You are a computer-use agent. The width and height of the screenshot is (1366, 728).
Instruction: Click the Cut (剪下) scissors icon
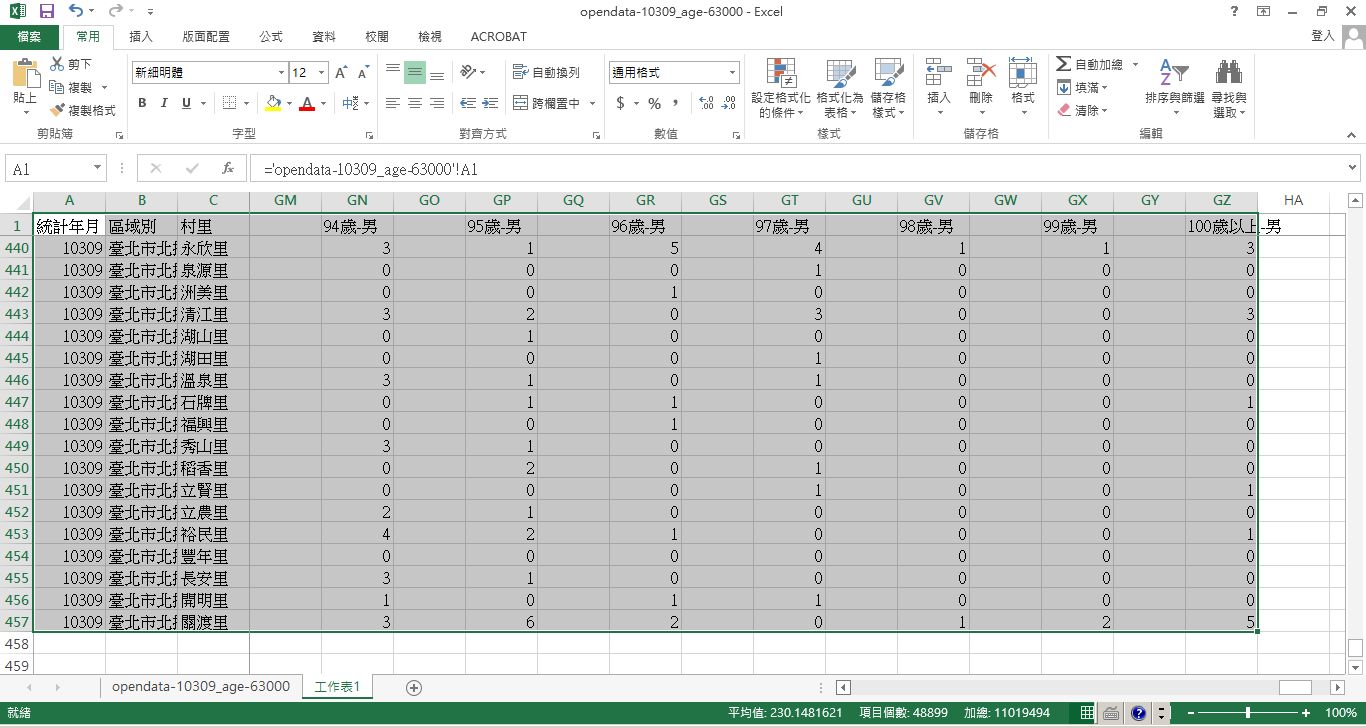point(58,65)
